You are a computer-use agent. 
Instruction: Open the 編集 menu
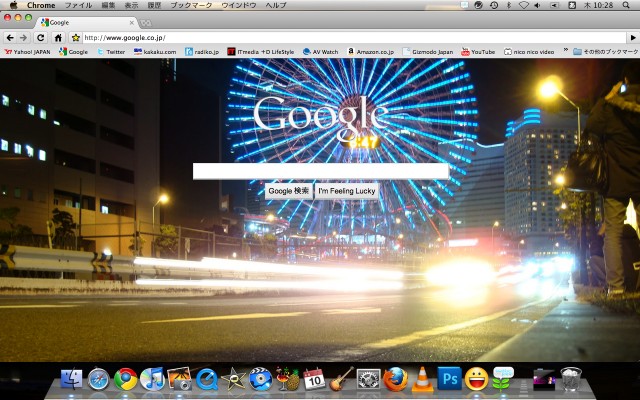[108, 5]
